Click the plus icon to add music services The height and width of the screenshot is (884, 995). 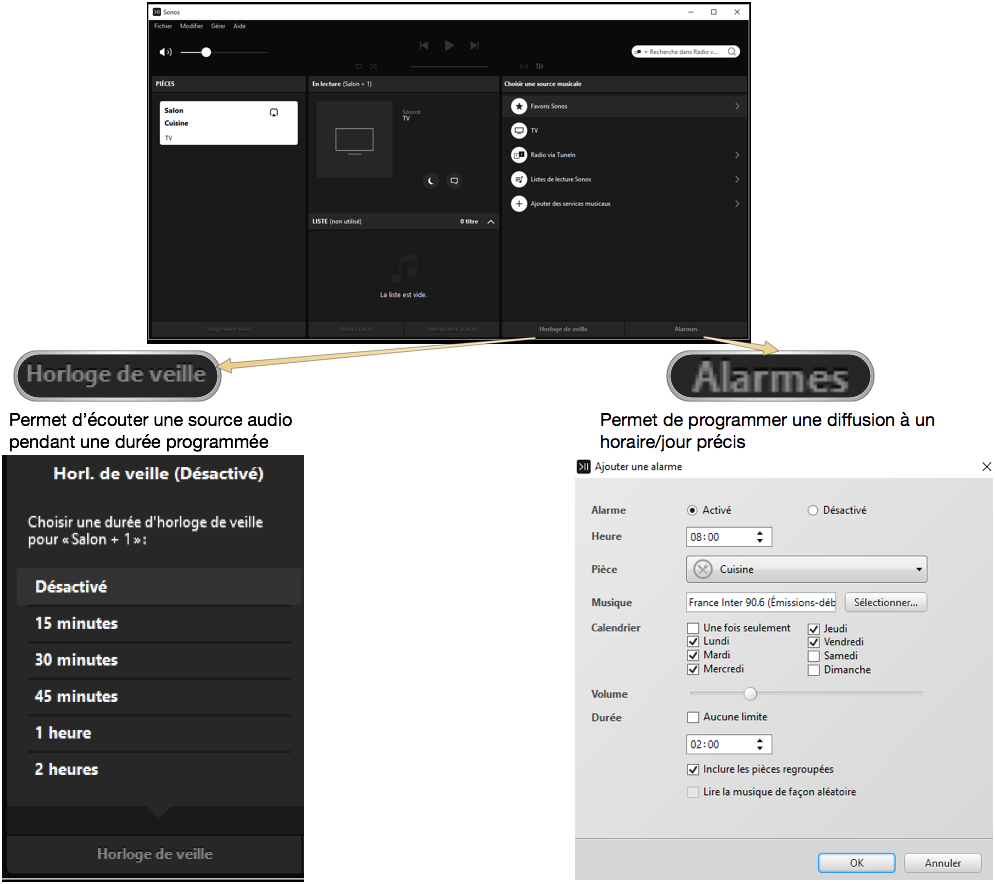tap(519, 204)
